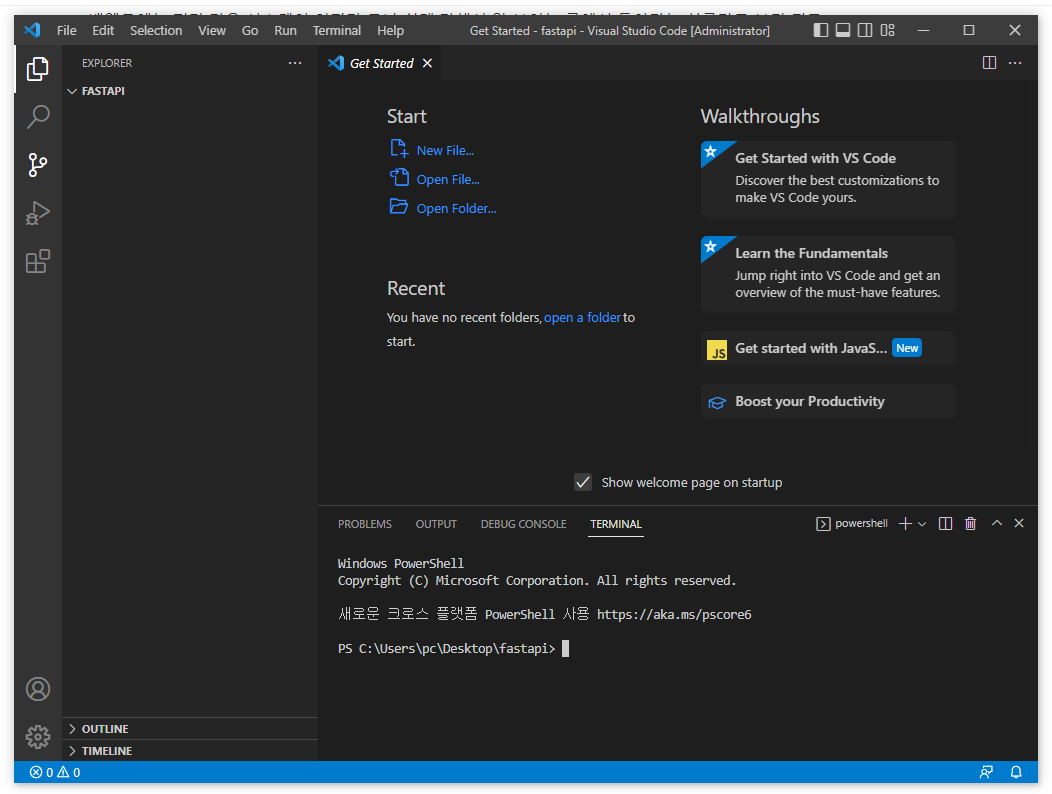Open Customize Layout icon
Image resolution: width=1052 pixels, height=794 pixels.
[x=888, y=30]
